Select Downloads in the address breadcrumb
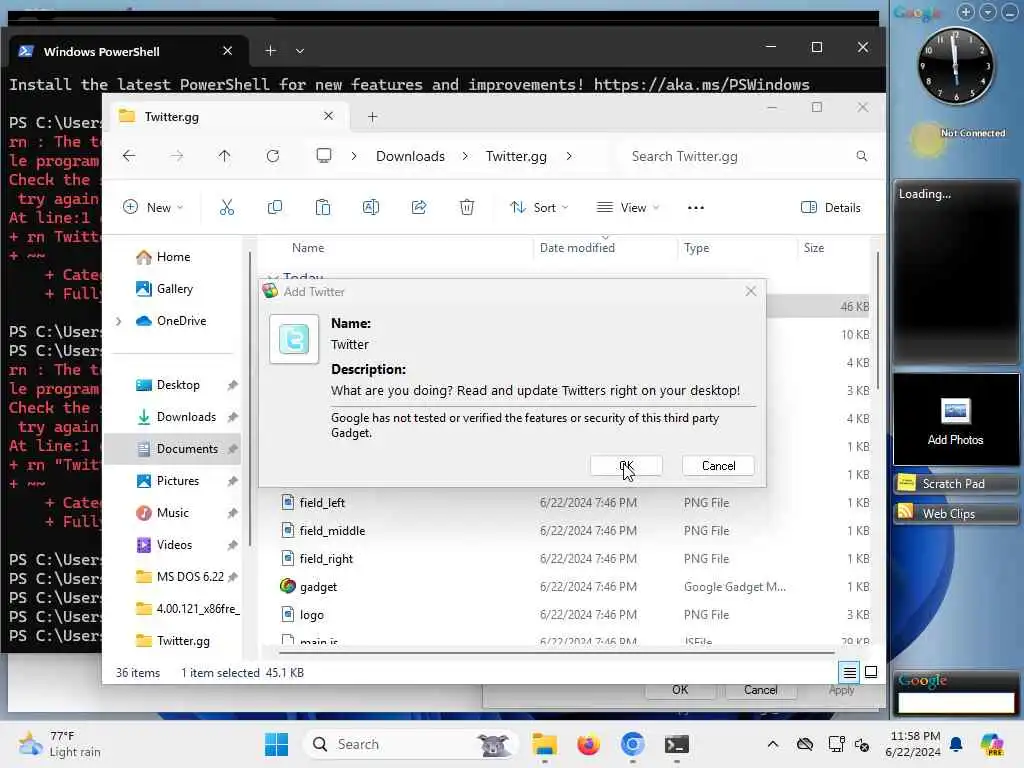Viewport: 1024px width, 768px height. click(410, 156)
